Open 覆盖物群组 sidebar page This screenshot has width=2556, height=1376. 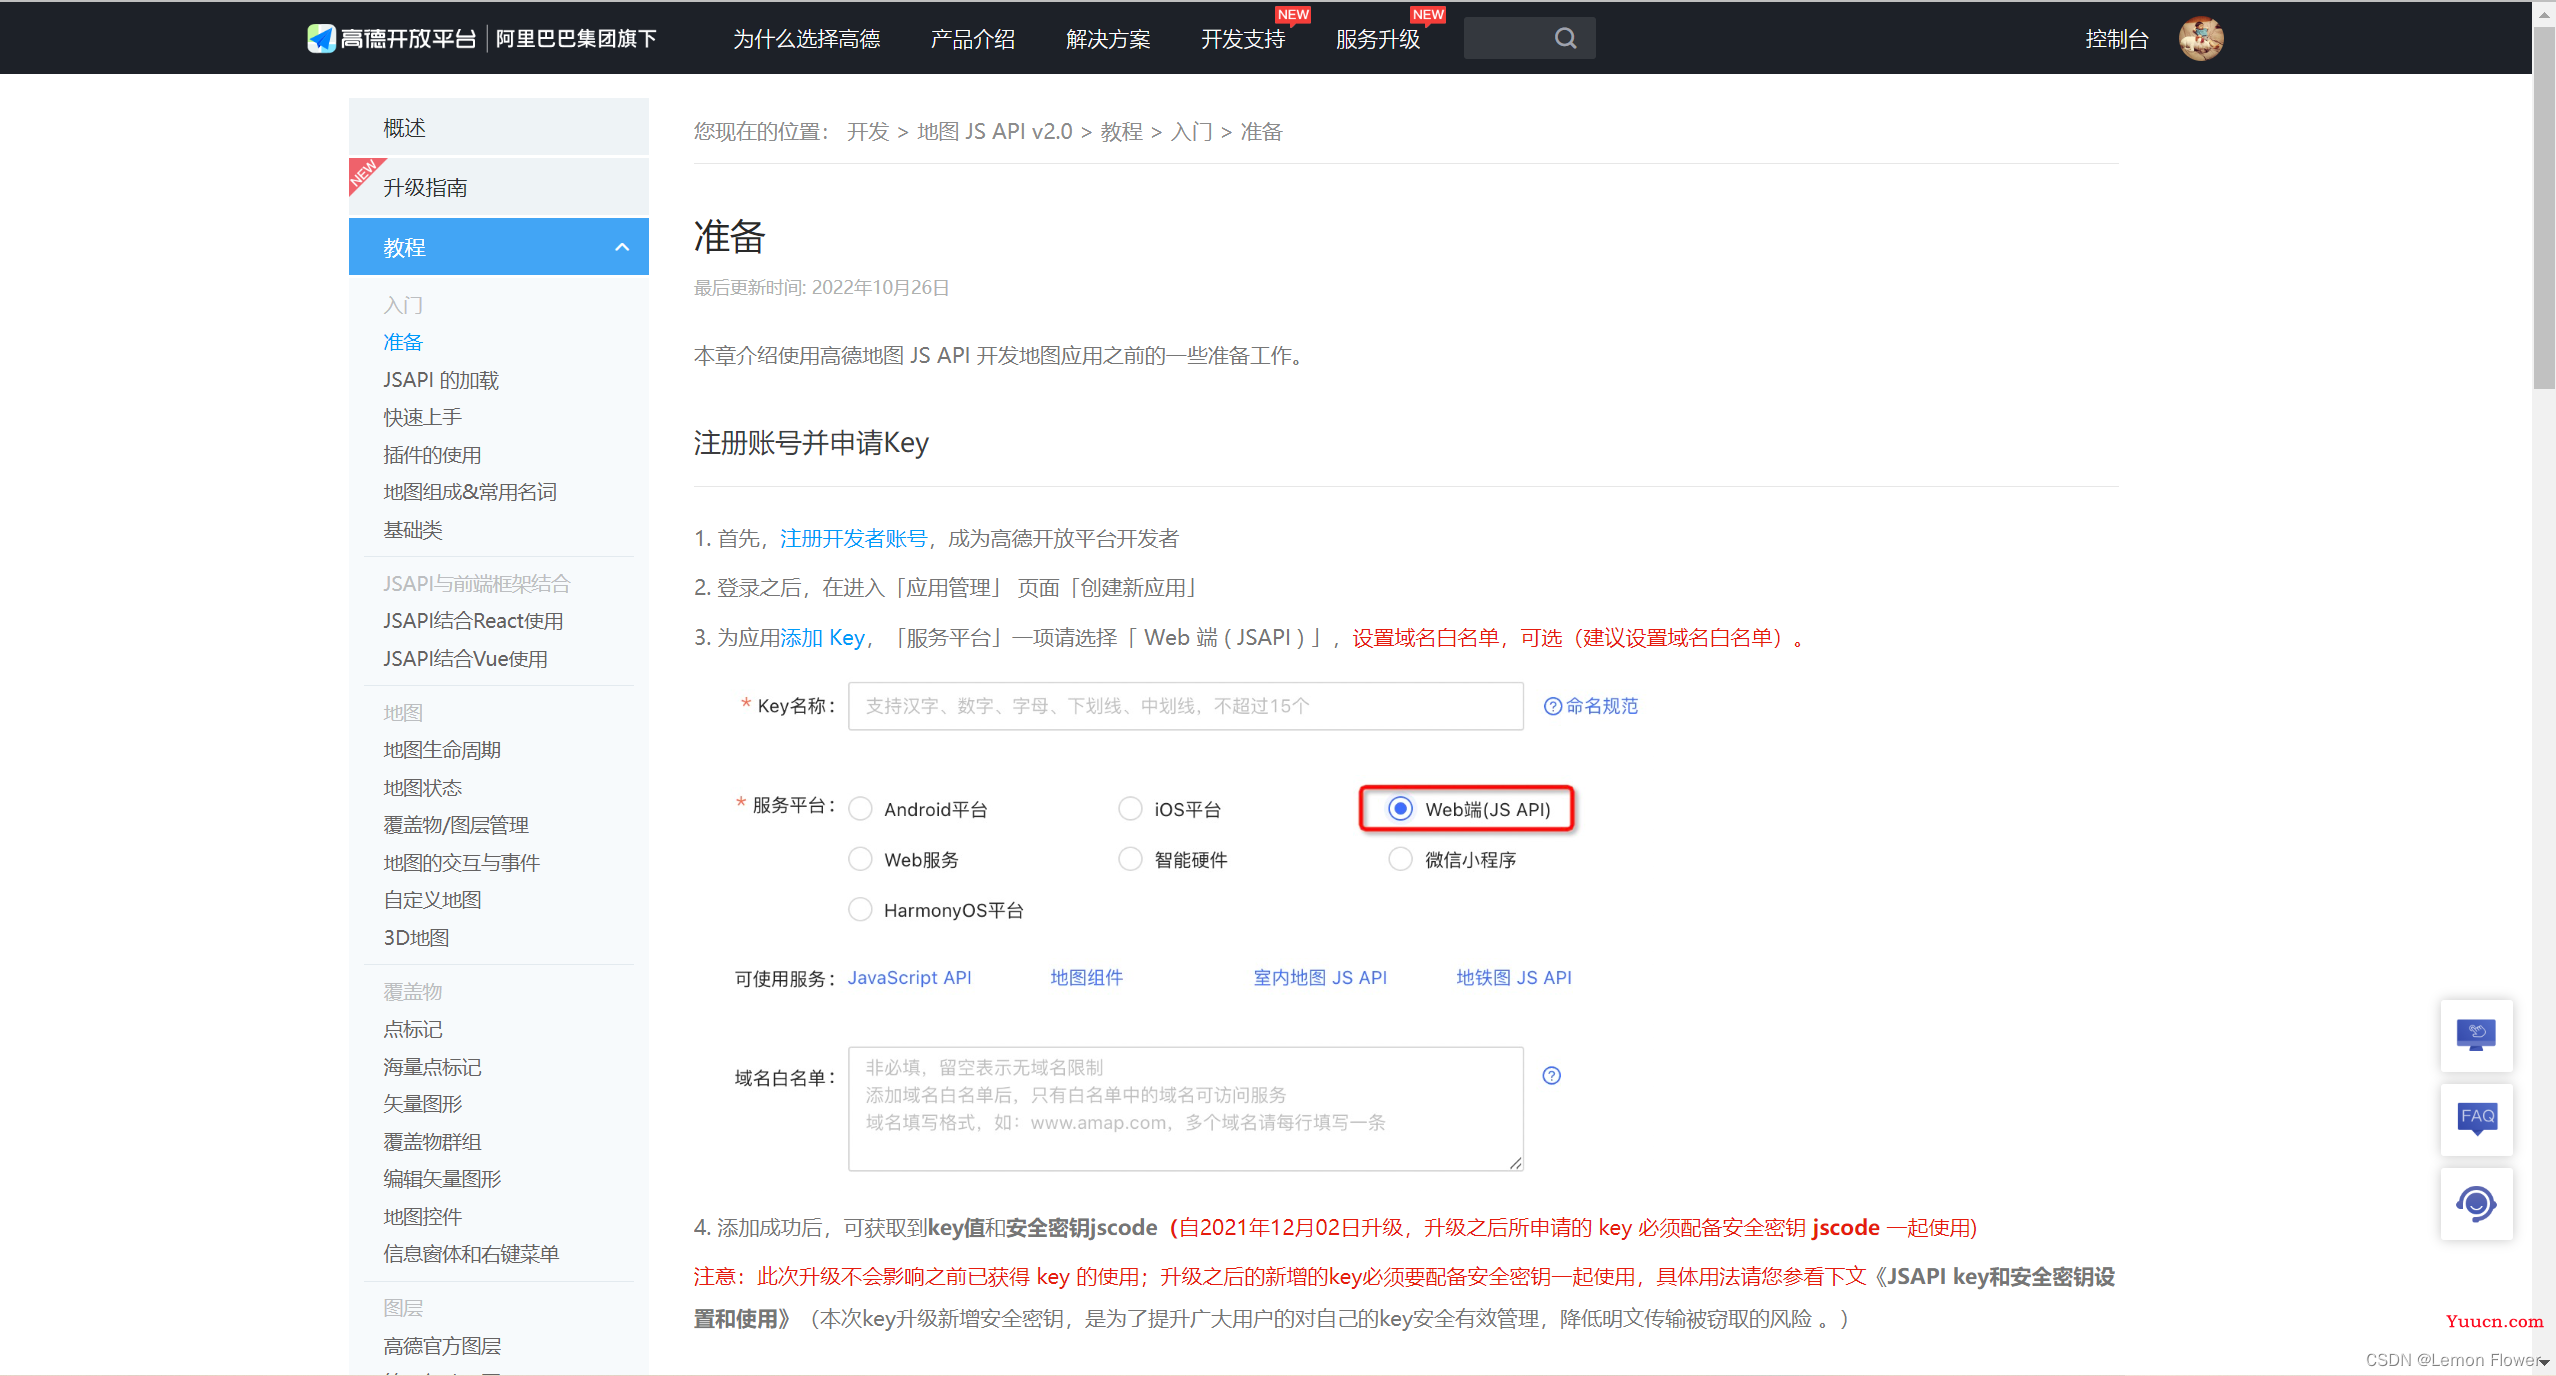pos(432,1142)
